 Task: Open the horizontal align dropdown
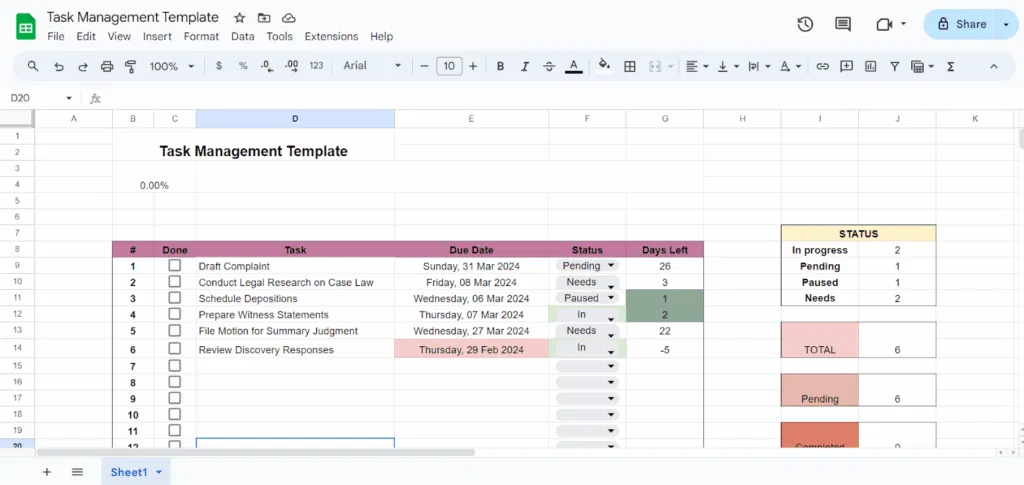pyautogui.click(x=697, y=66)
